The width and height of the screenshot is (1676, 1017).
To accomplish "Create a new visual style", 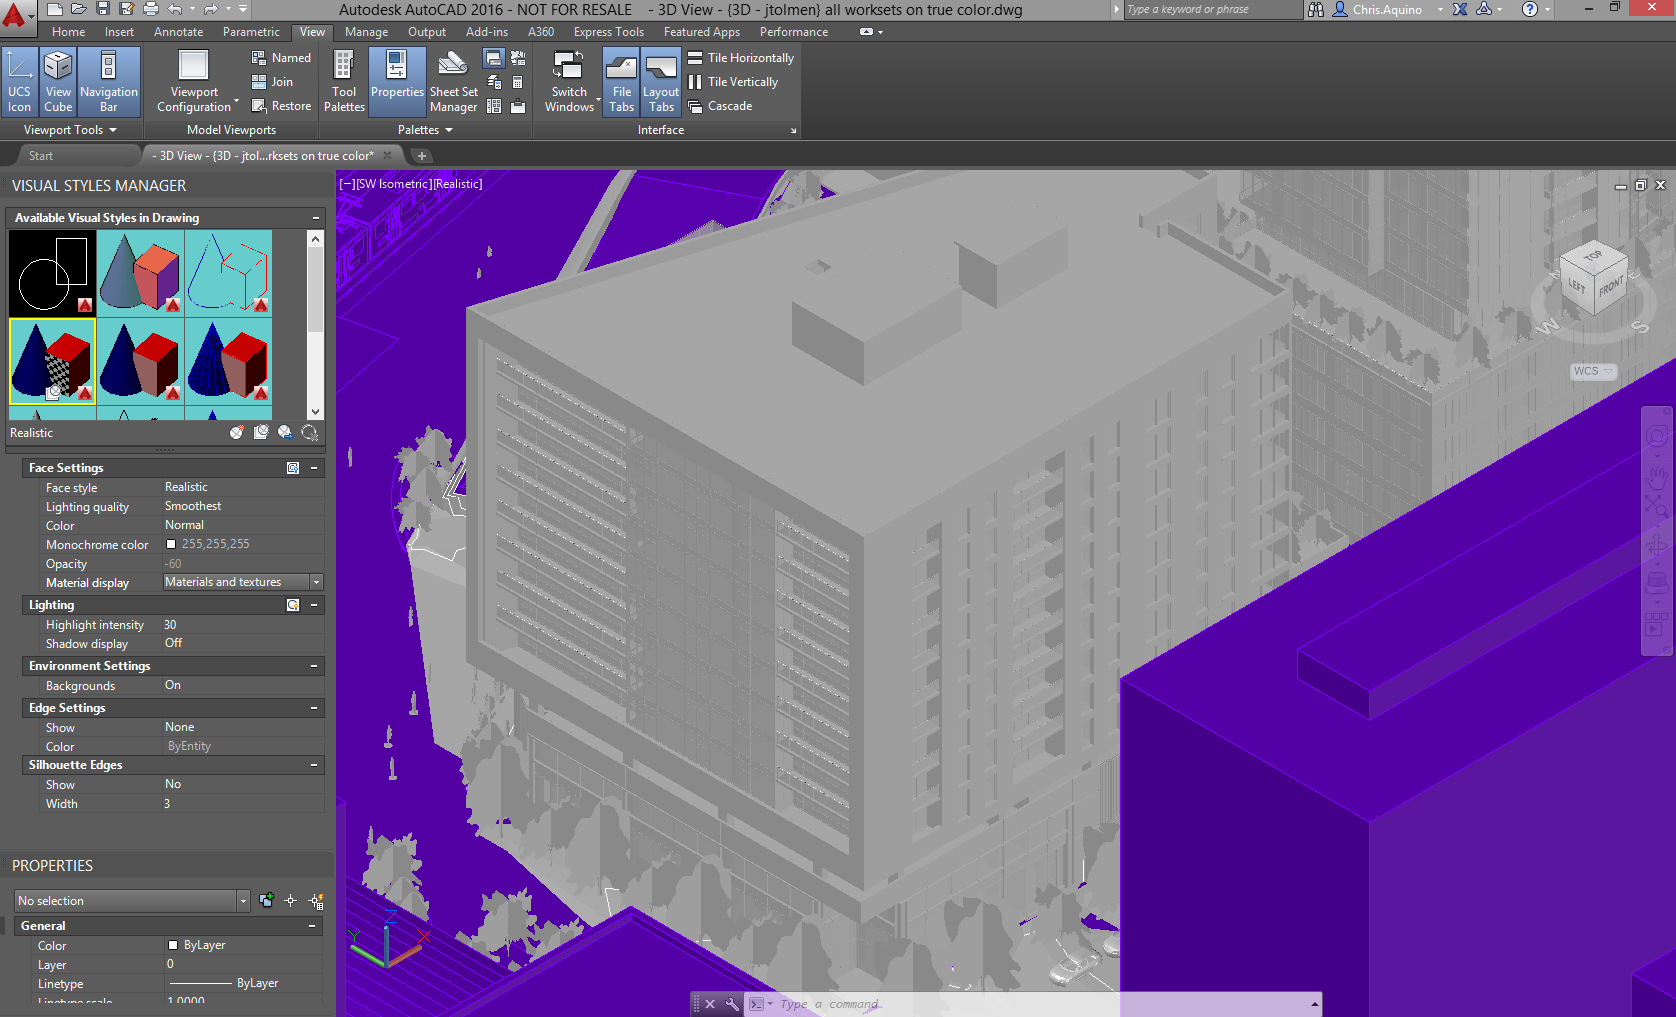I will click(237, 432).
